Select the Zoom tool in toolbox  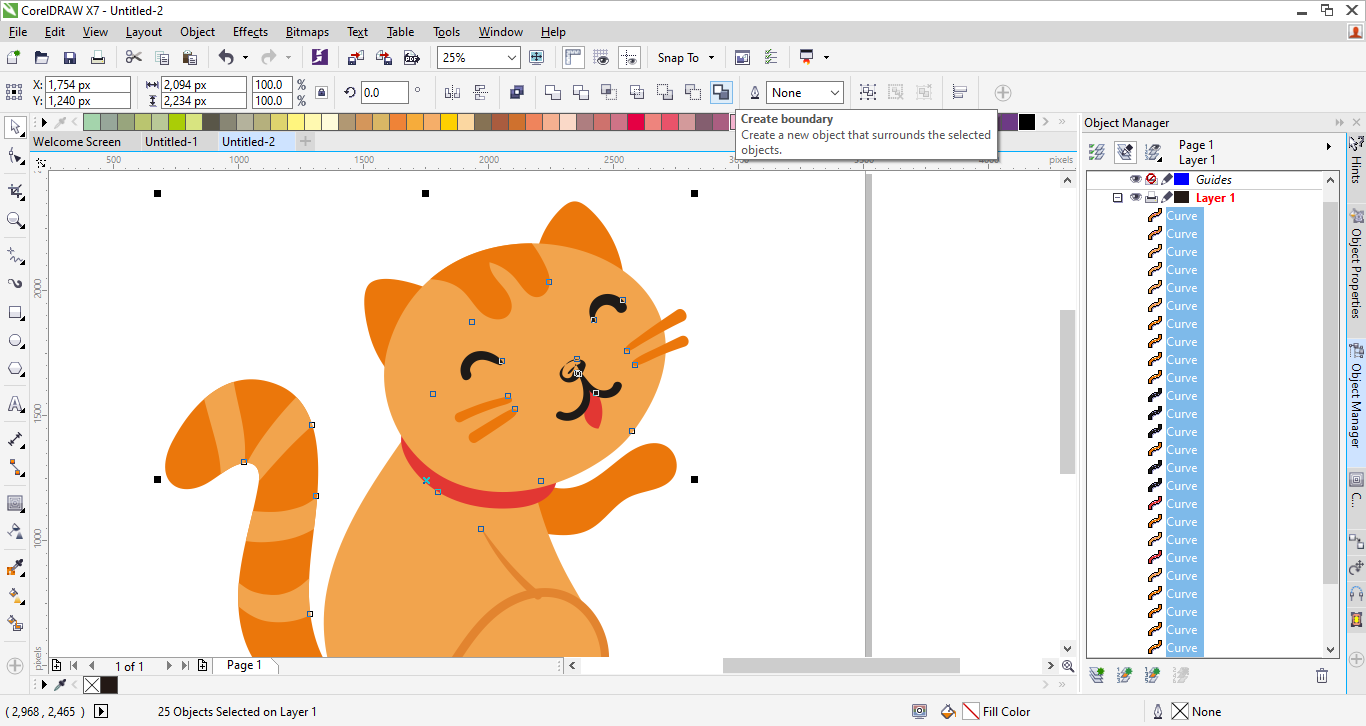15,220
